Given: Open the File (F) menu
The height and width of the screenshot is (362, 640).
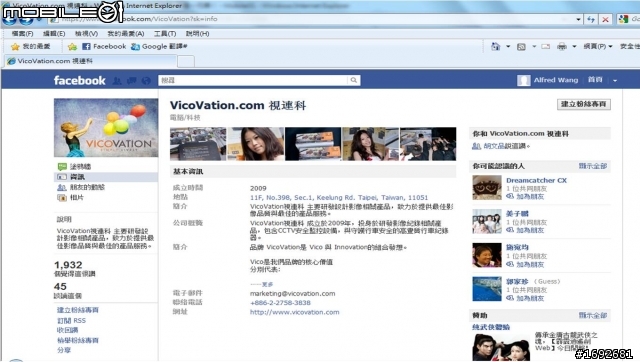Looking at the screenshot, I should click(x=22, y=33).
